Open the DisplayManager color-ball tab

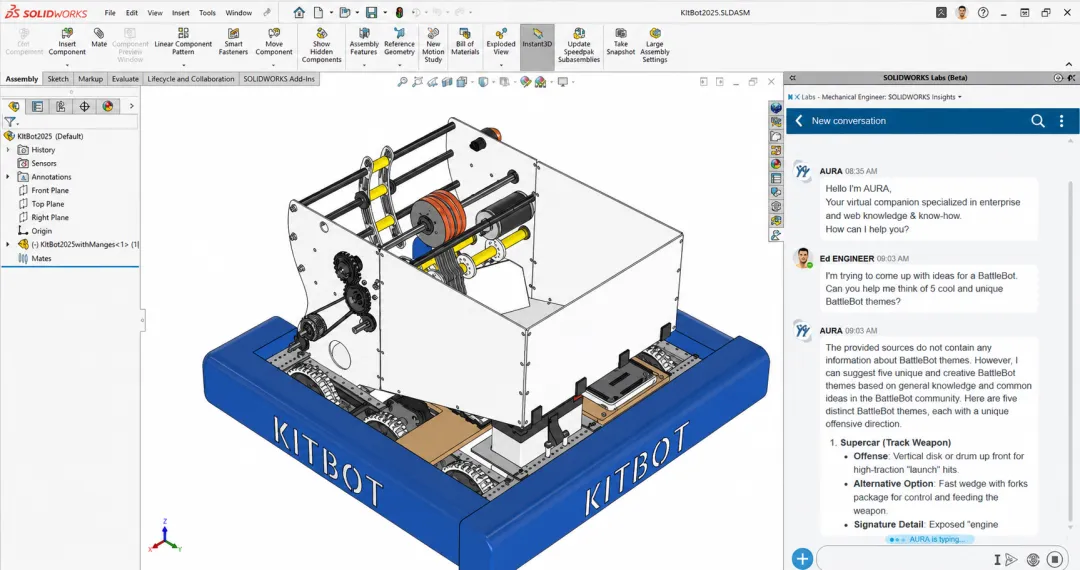click(107, 106)
